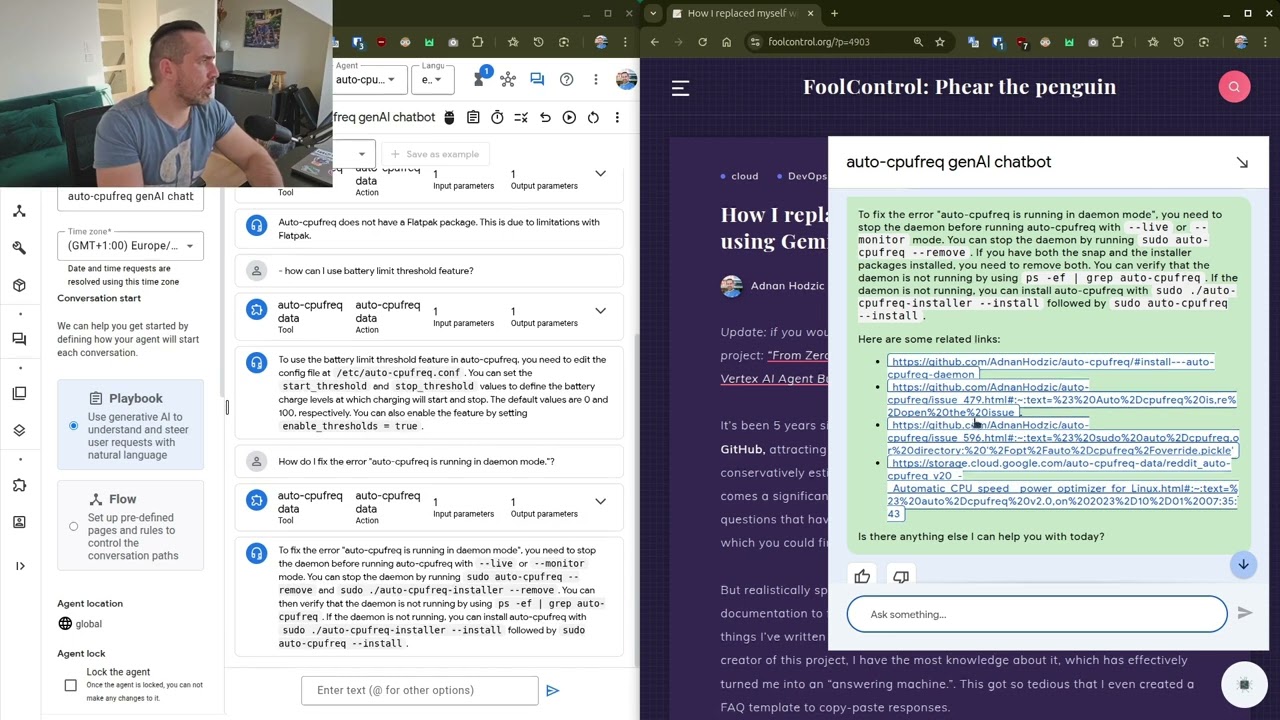
Task: Select the Flow radio option
Action: tap(73, 526)
